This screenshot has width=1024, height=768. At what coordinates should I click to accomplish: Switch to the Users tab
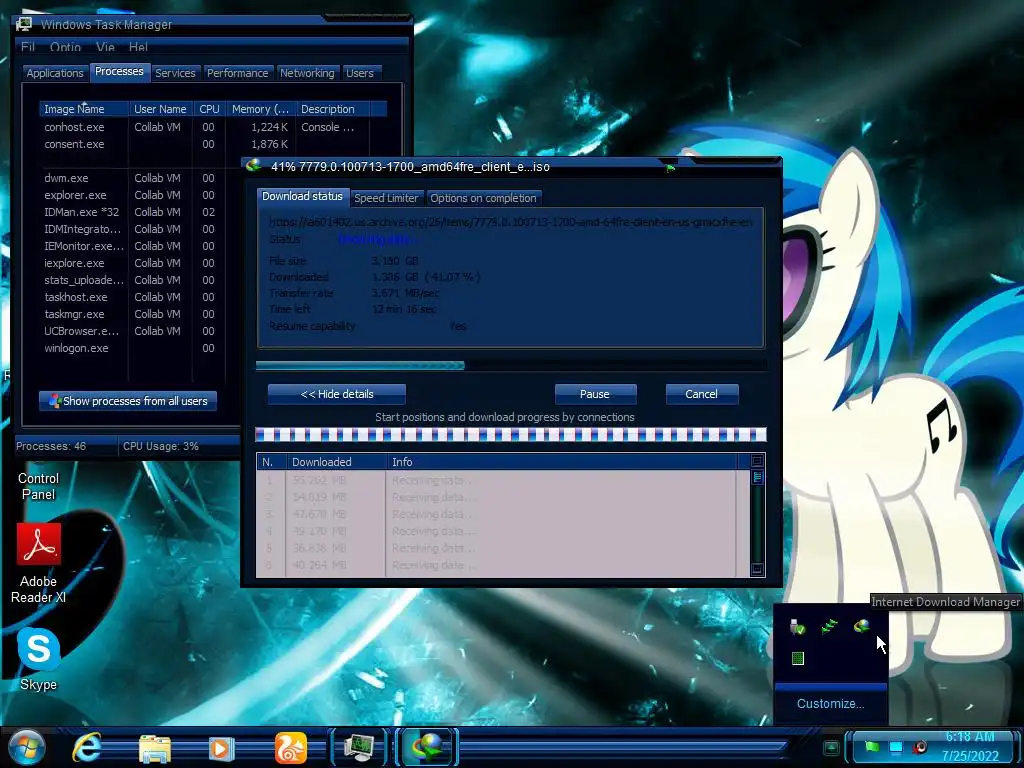pyautogui.click(x=360, y=73)
